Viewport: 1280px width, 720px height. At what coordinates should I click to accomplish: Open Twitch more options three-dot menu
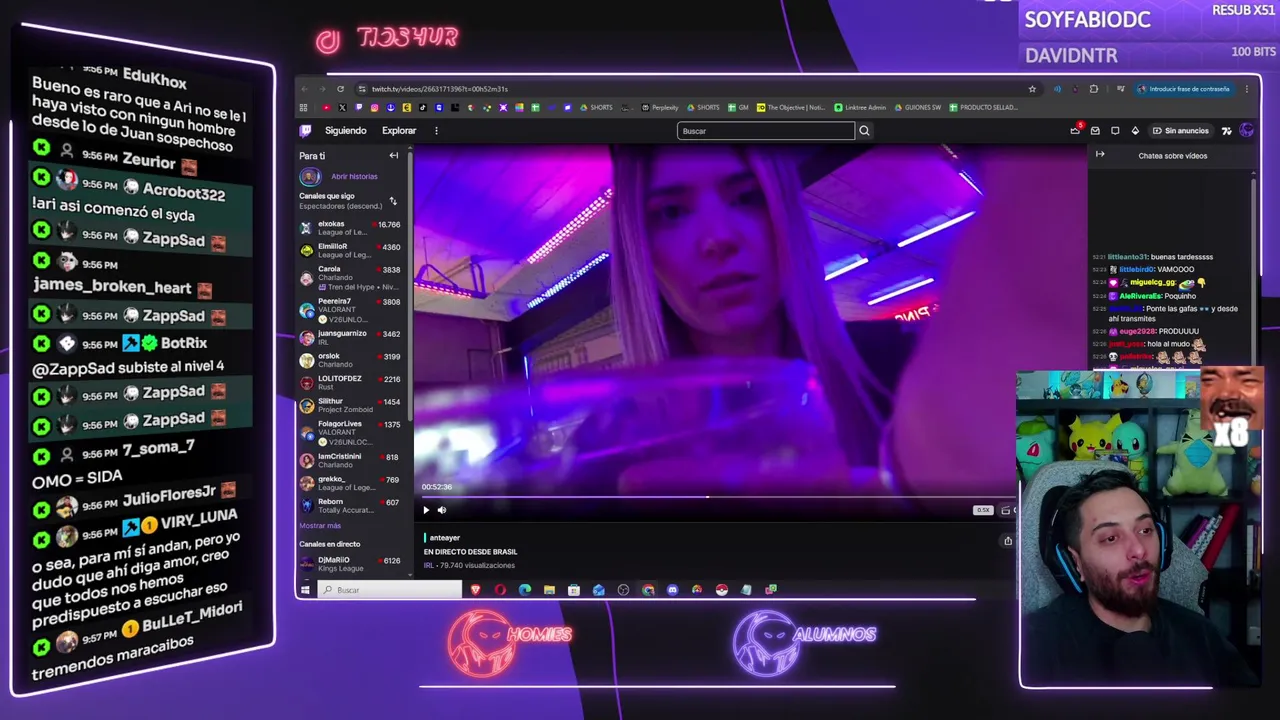coord(436,130)
